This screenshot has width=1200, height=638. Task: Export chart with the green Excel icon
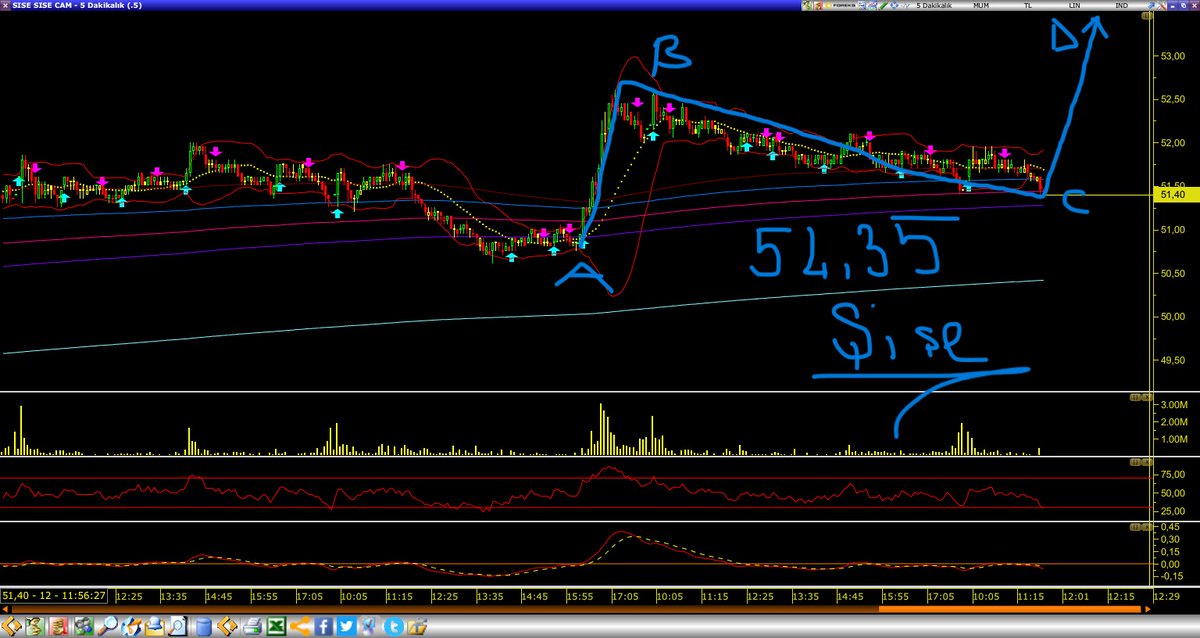pos(275,627)
